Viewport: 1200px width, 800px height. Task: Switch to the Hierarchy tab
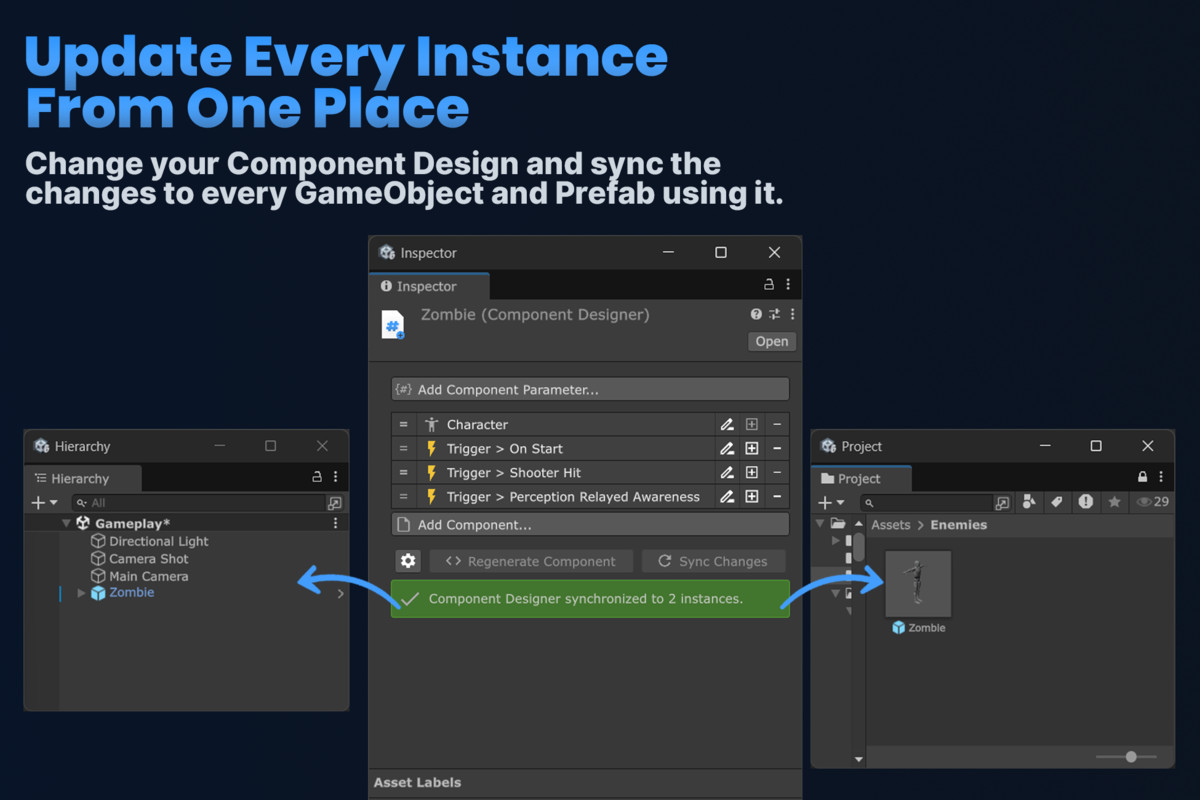point(82,478)
